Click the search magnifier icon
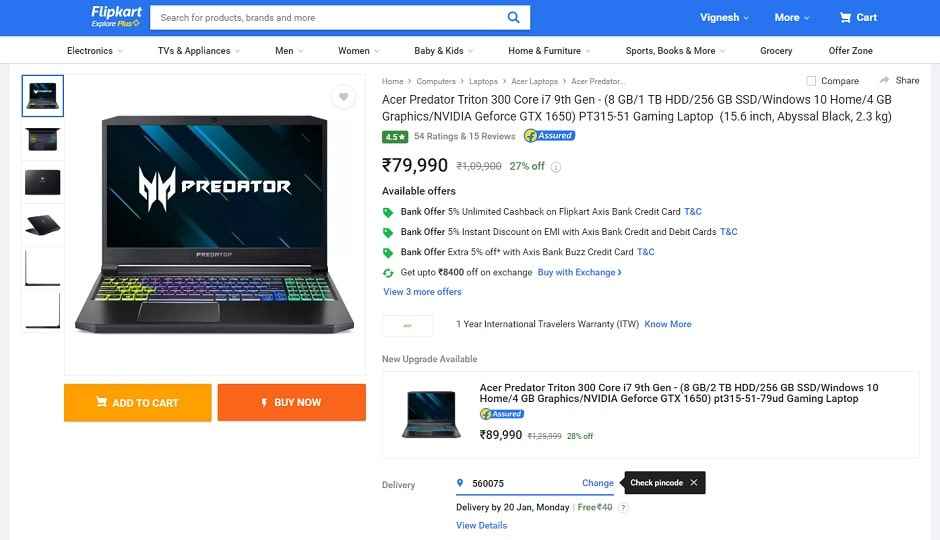Screen dimensions: 940x540 click(x=513, y=17)
